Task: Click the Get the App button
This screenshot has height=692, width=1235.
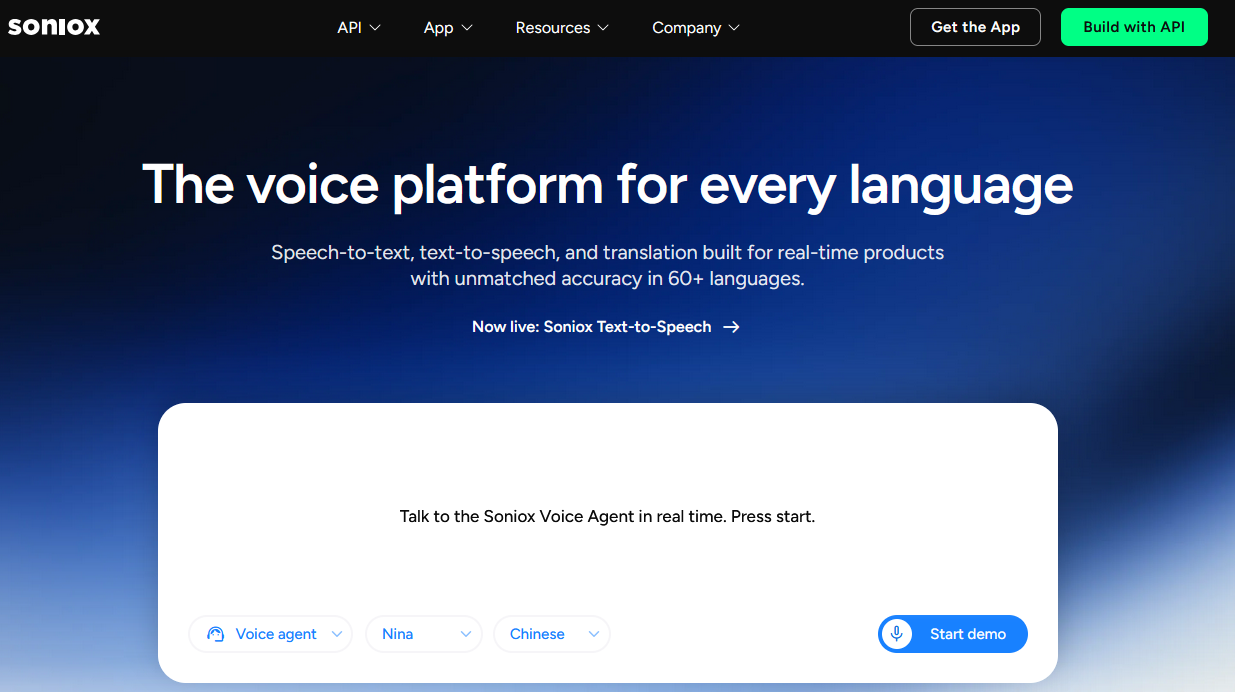Action: [975, 27]
